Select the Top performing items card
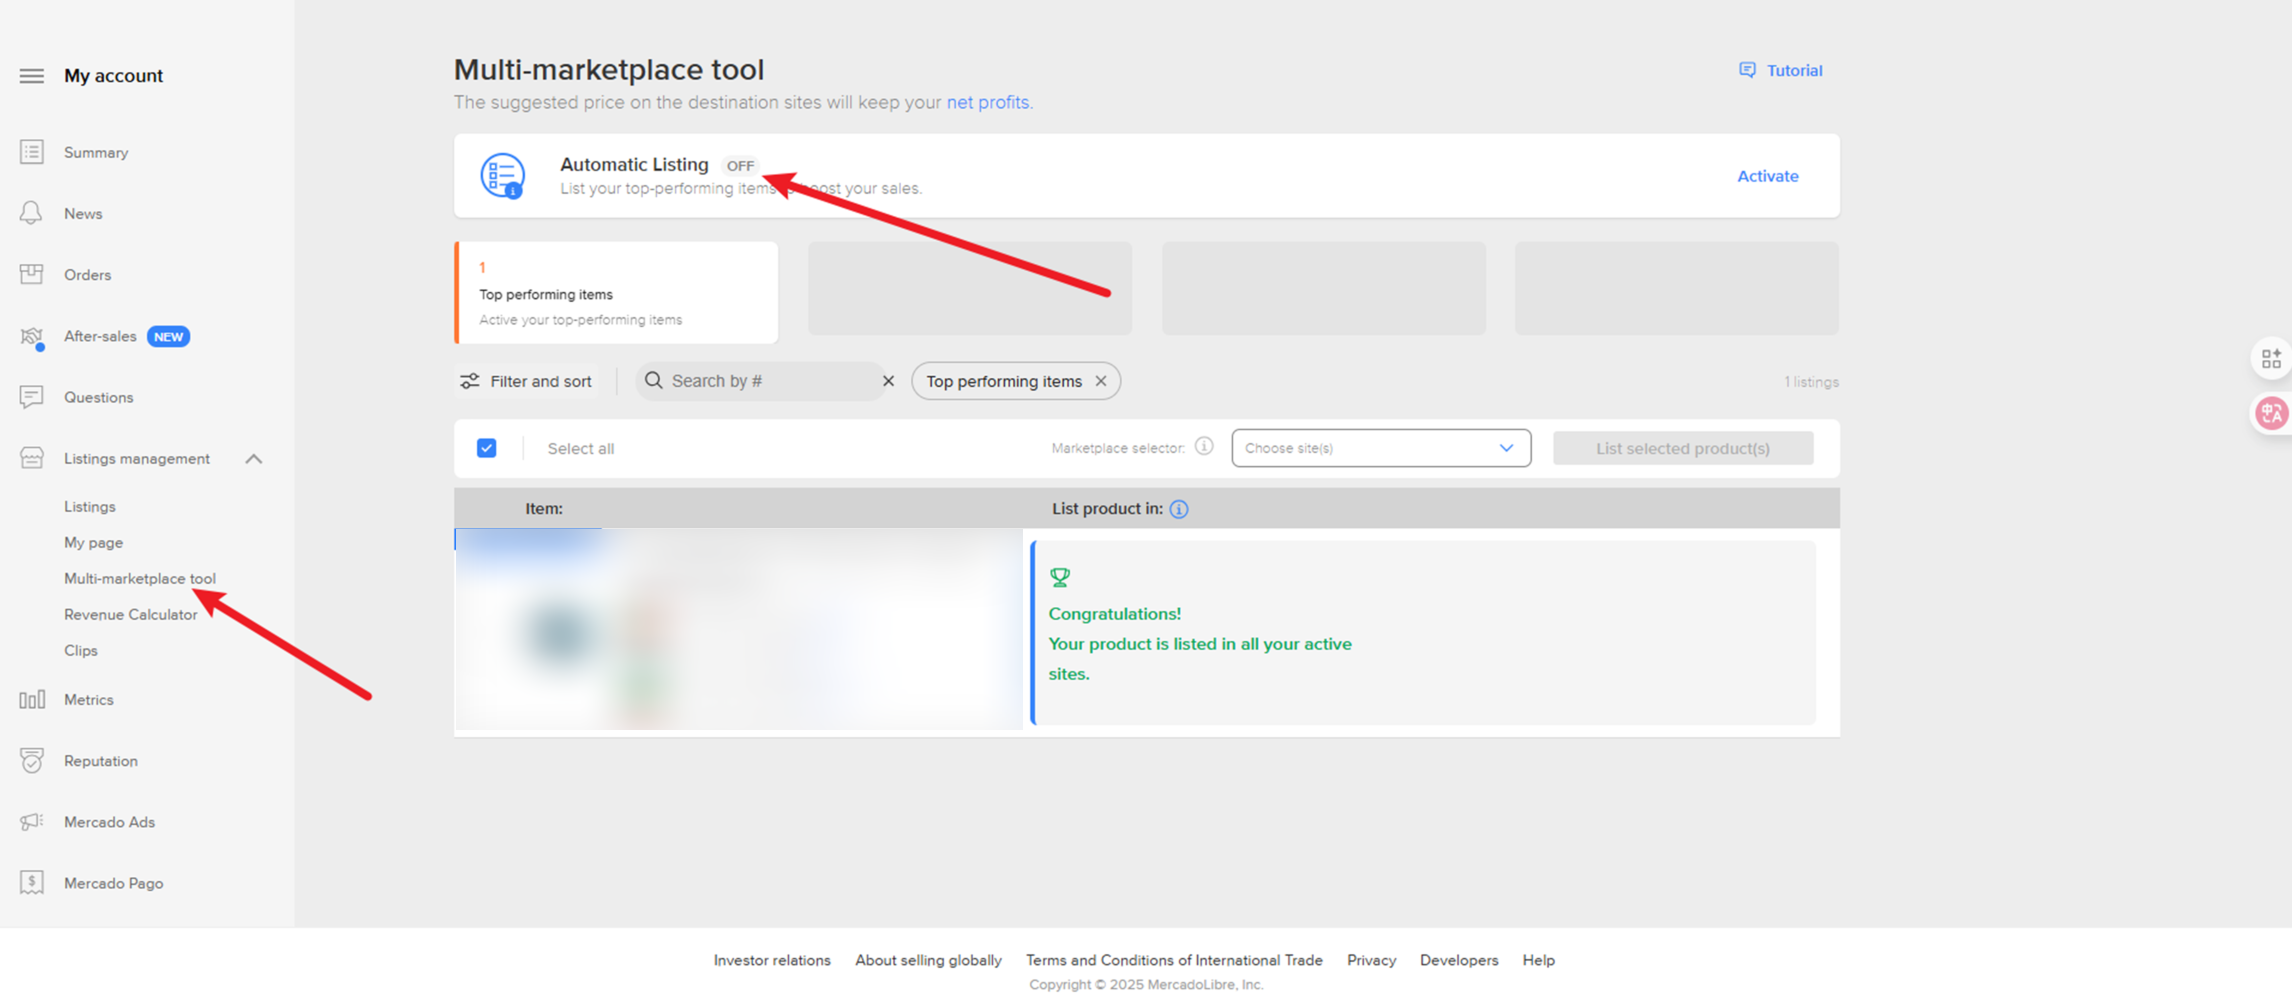 tap(617, 293)
